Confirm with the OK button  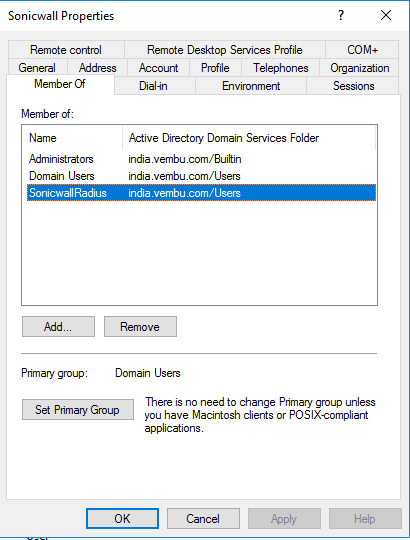coord(122,518)
